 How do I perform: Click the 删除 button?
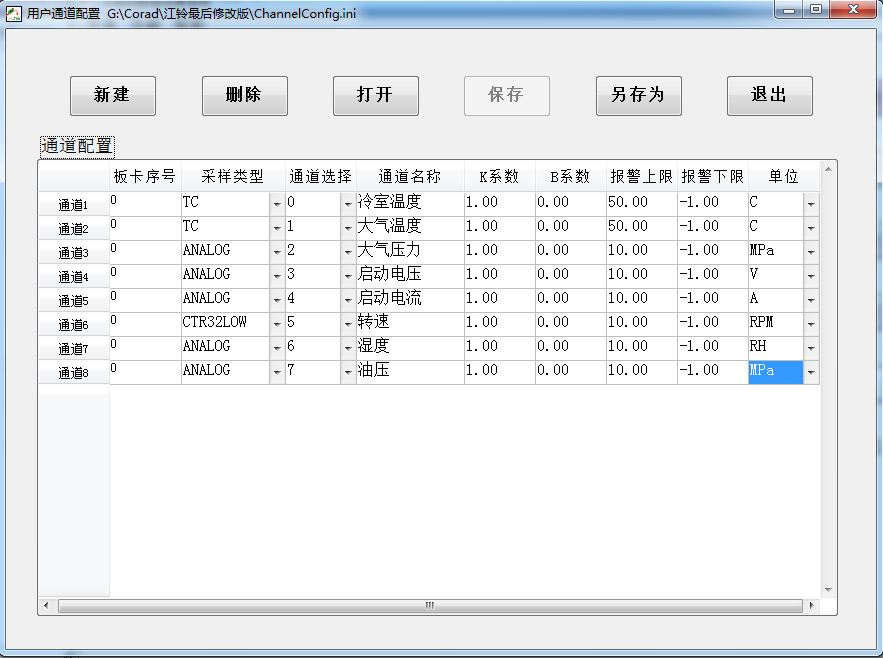click(244, 96)
